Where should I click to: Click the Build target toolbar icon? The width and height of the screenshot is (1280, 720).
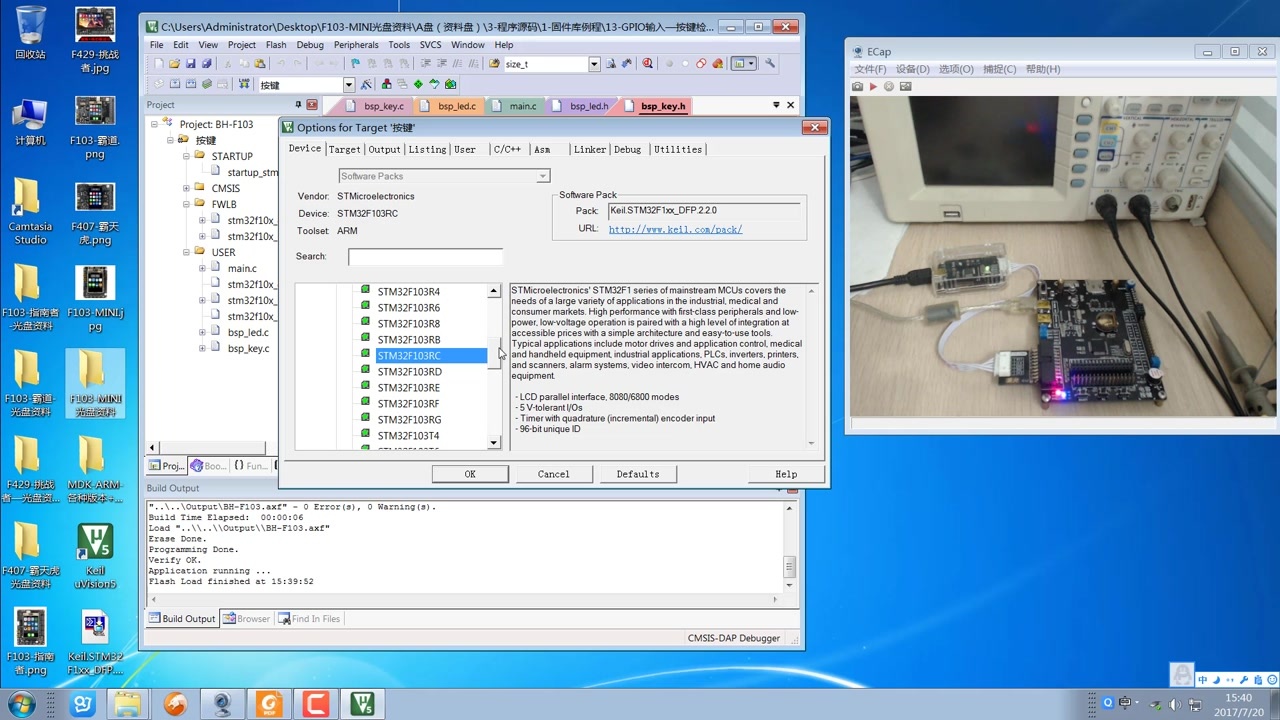(x=174, y=85)
